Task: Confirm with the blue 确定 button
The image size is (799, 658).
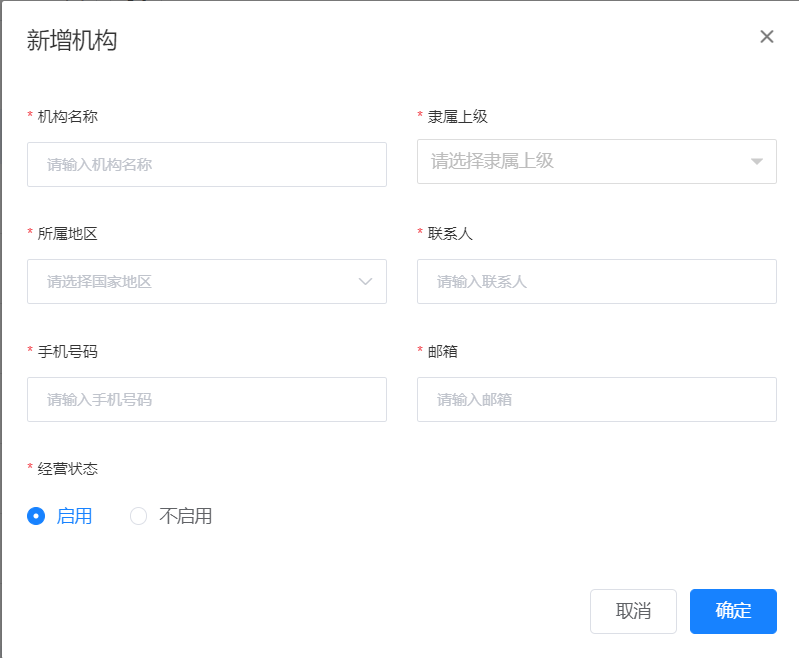Action: click(733, 611)
